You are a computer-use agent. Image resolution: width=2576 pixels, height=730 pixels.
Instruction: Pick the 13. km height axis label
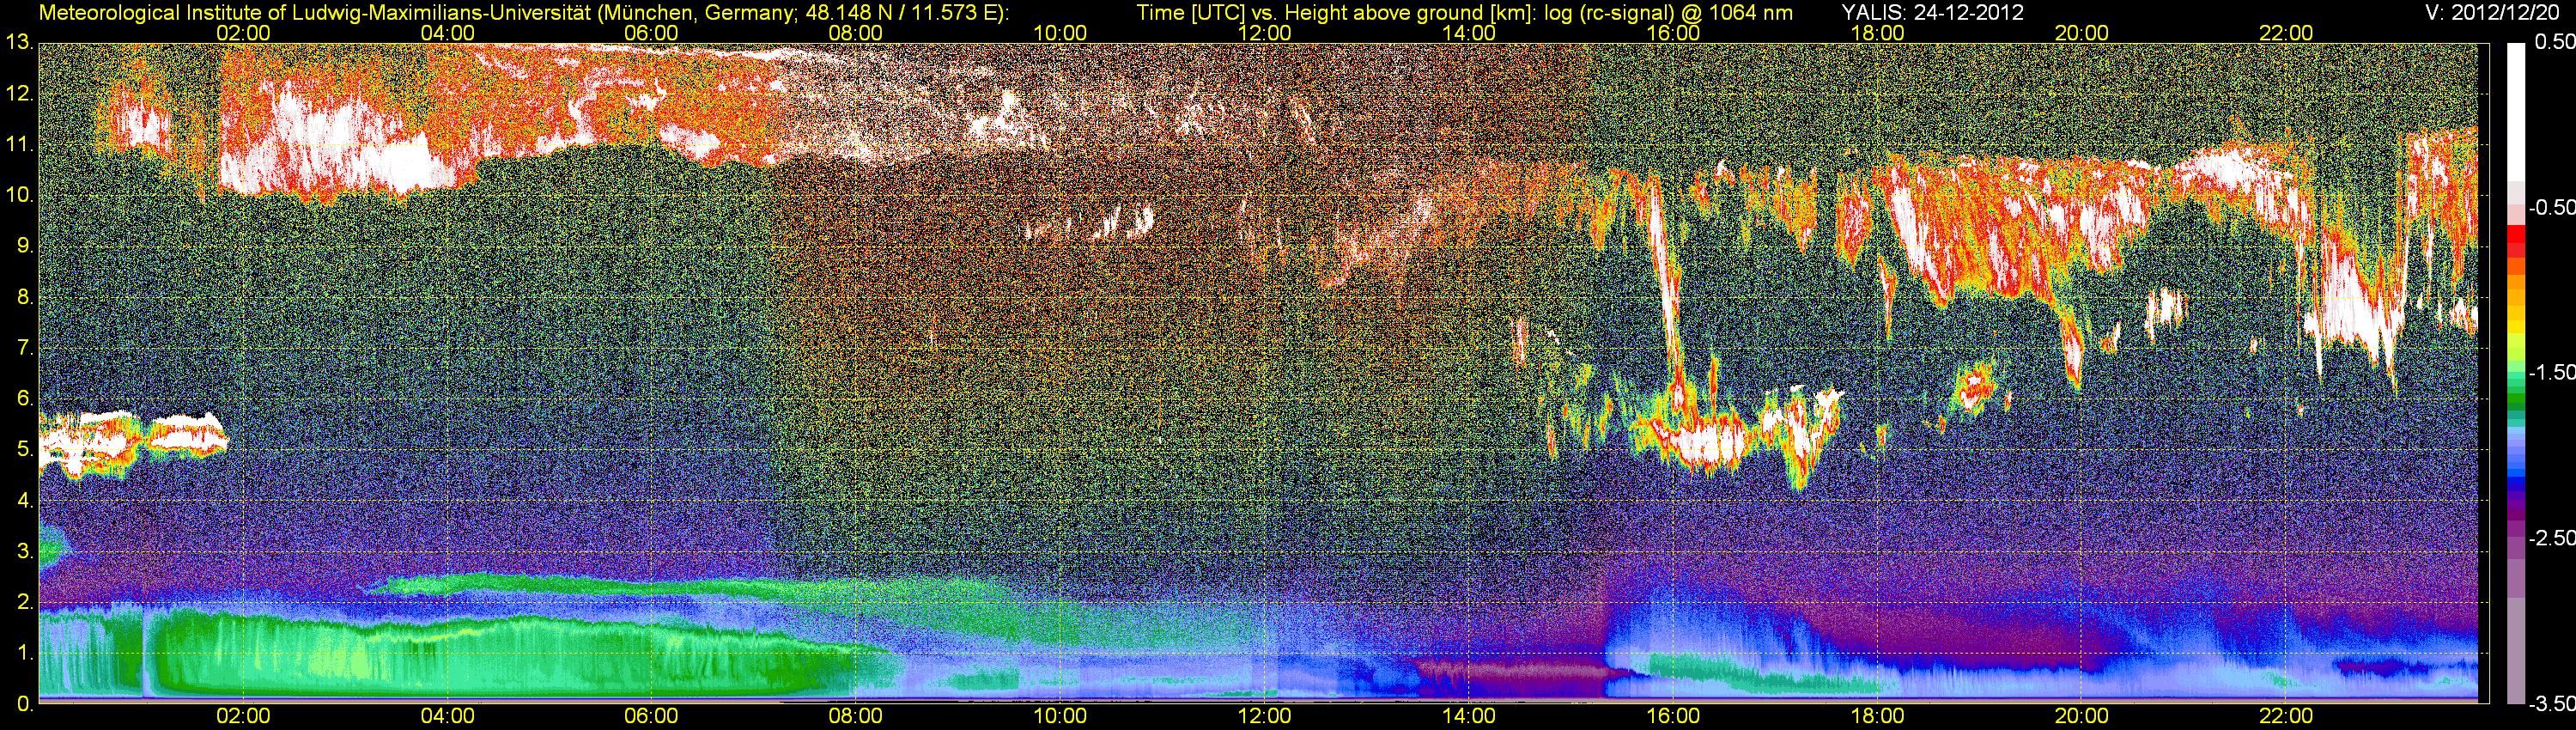click(19, 43)
